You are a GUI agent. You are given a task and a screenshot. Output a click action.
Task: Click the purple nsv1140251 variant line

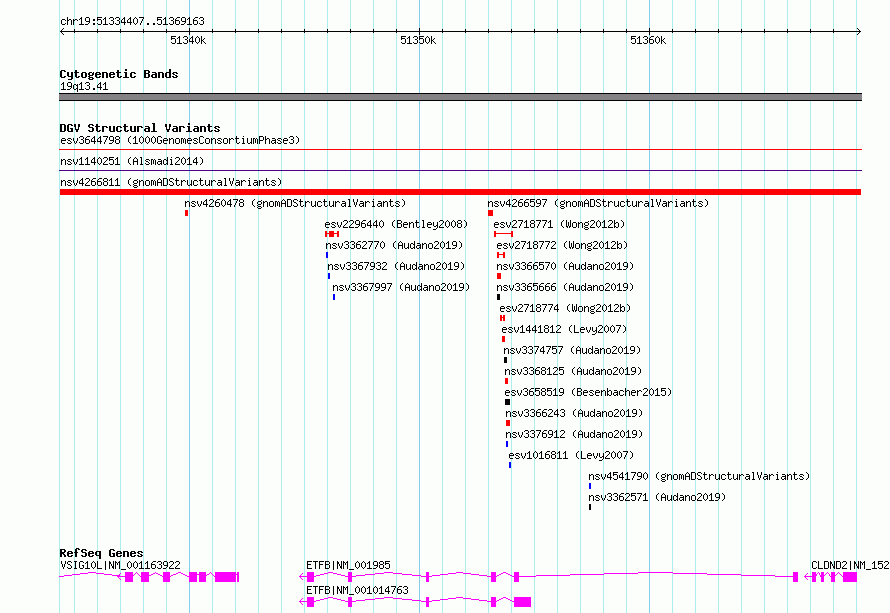(460, 170)
